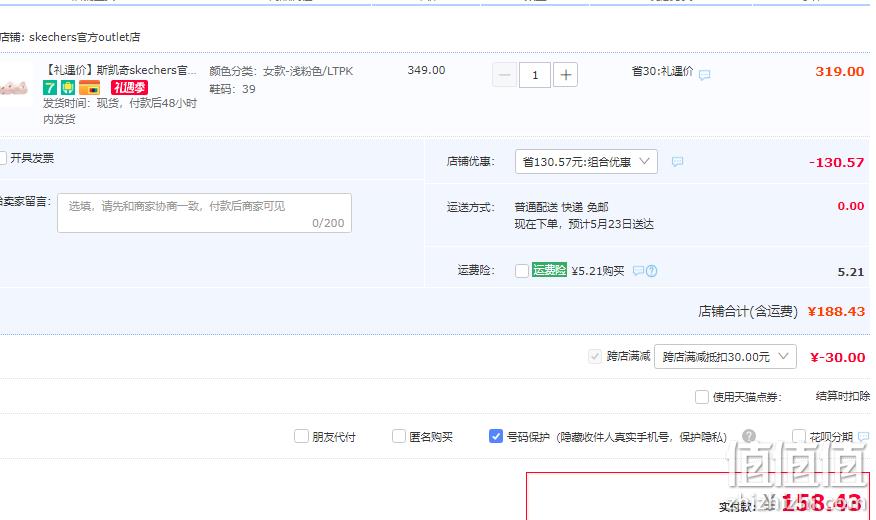The image size is (876, 520).
Task: Uncheck the 号码保护 checkbox
Action: click(496, 436)
